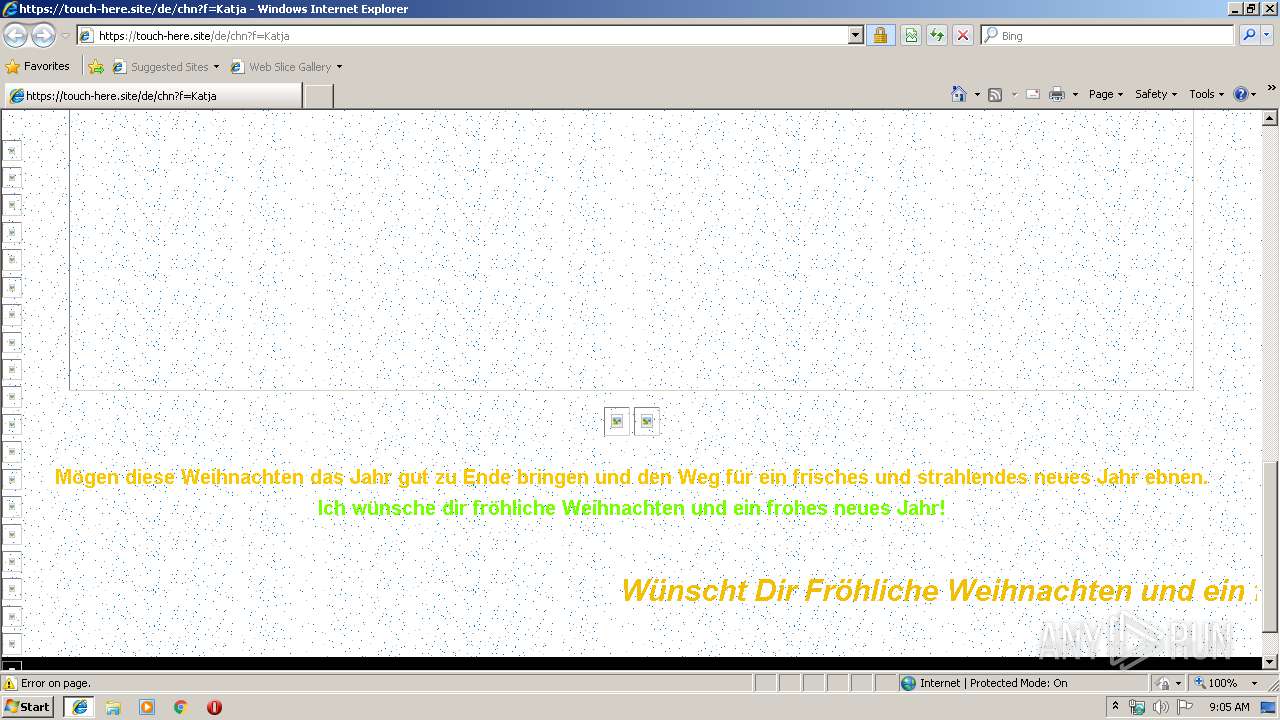Open the recent pages dropdown arrow
1280x720 pixels.
click(x=65, y=36)
